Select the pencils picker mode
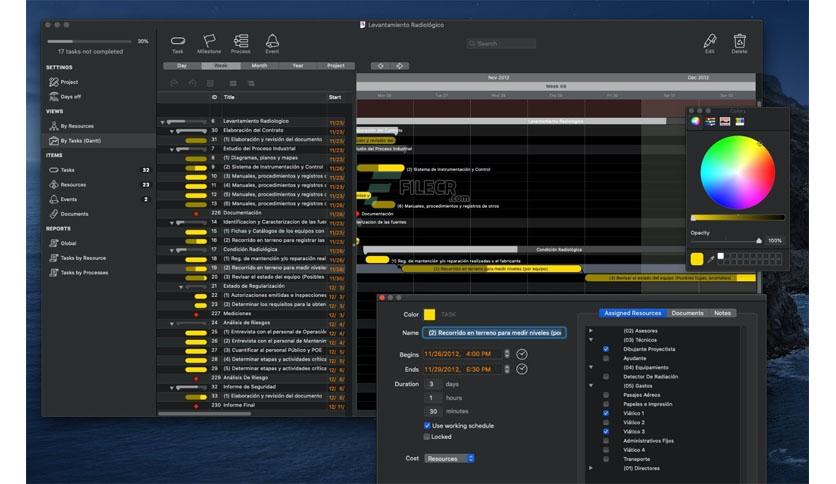836x484 pixels. (x=740, y=122)
